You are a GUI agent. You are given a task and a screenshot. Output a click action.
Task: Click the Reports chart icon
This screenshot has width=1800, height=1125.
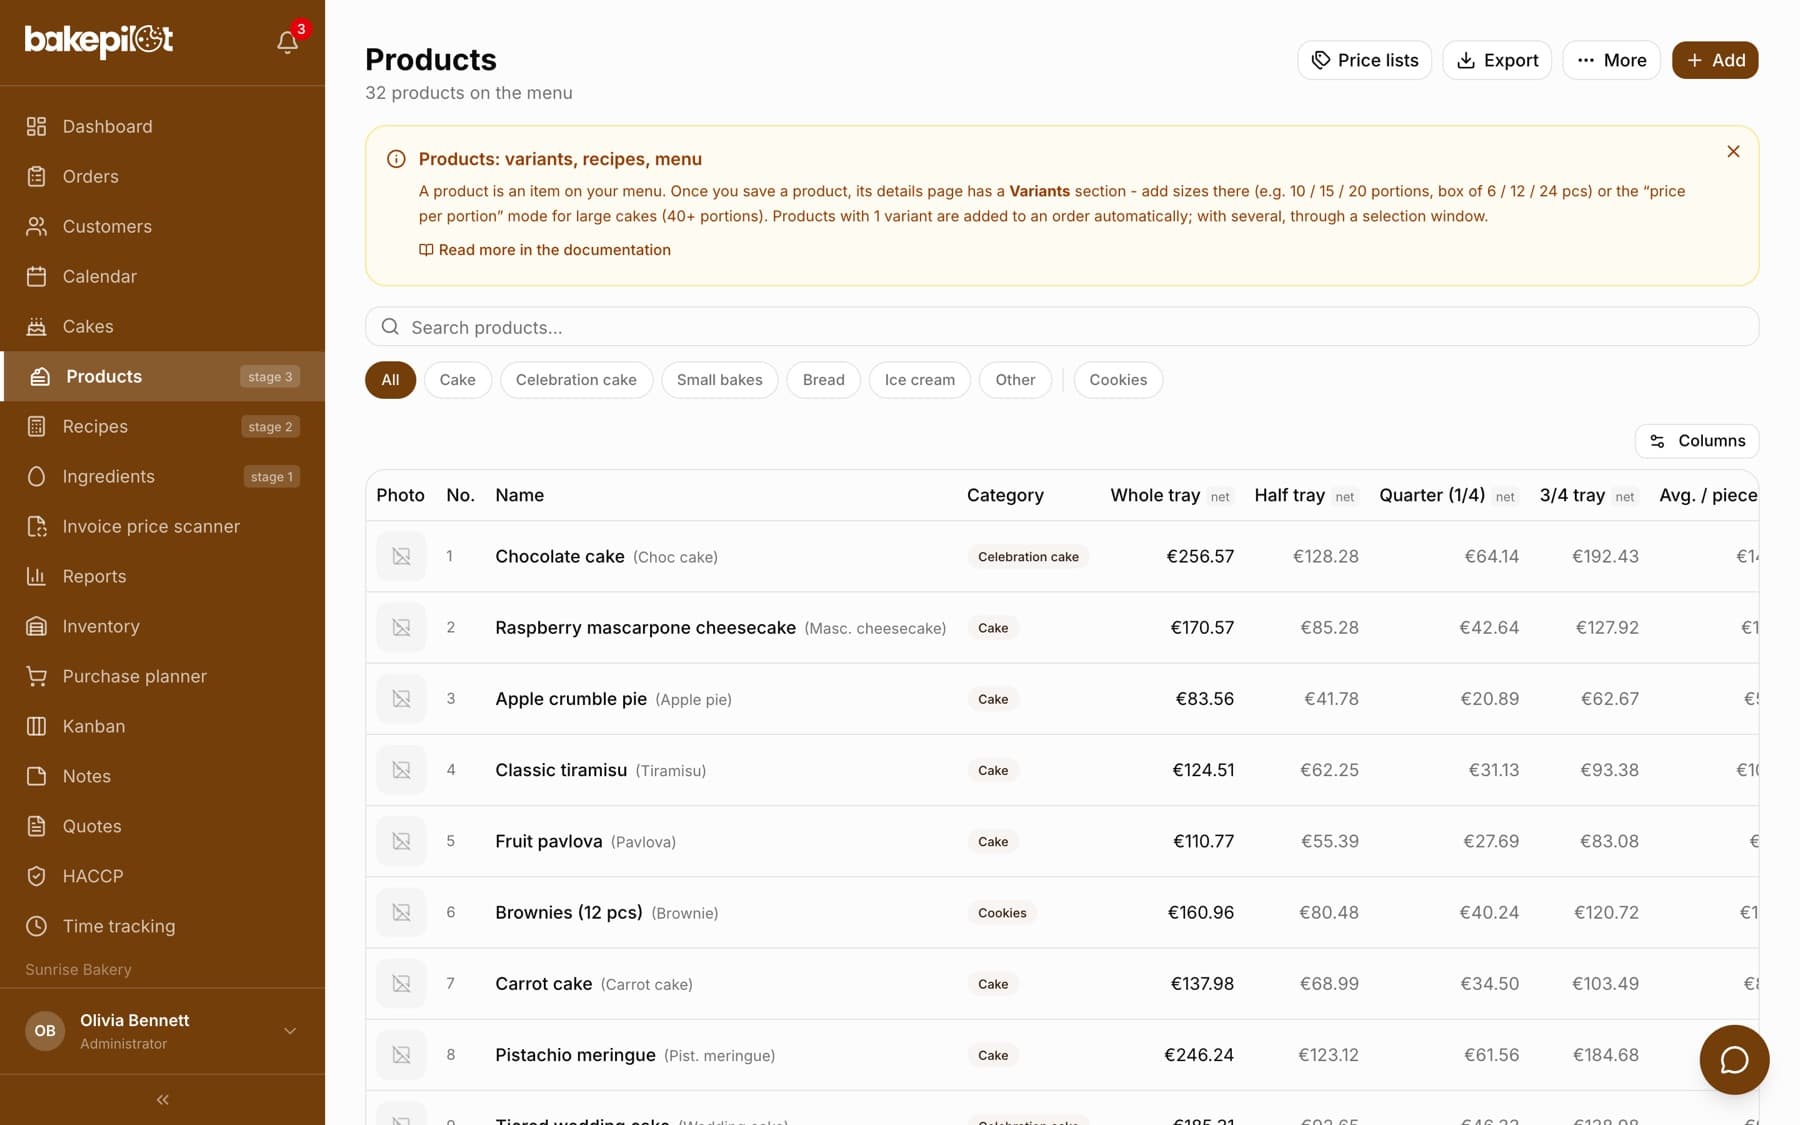point(36,576)
